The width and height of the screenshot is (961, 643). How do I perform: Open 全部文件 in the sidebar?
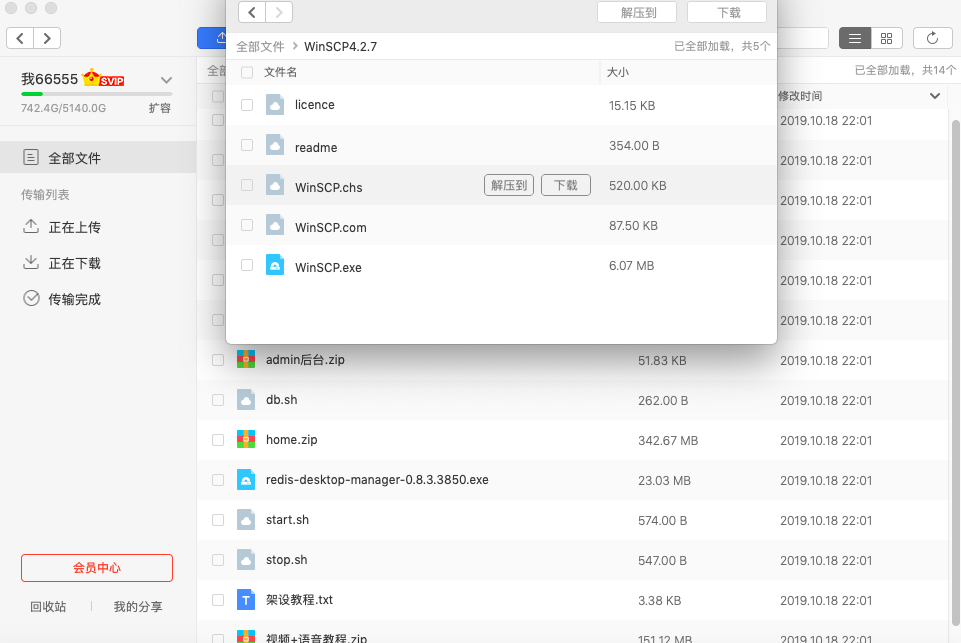point(75,158)
